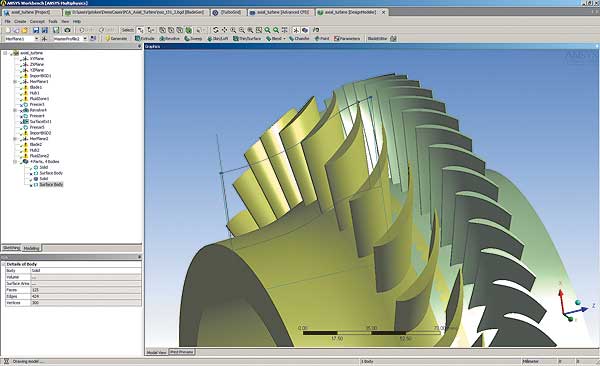Open the Parameters tool
The image size is (600, 366).
(x=347, y=39)
